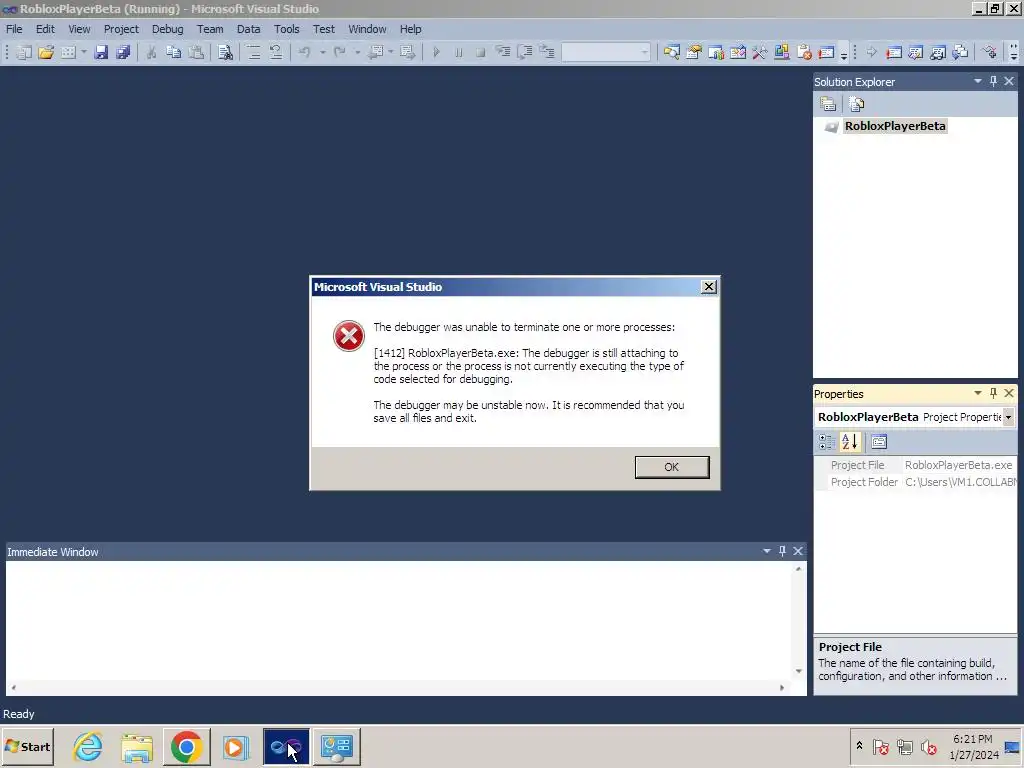The image size is (1024, 768).
Task: Click the Step Over toolbar icon
Action: (x=525, y=52)
